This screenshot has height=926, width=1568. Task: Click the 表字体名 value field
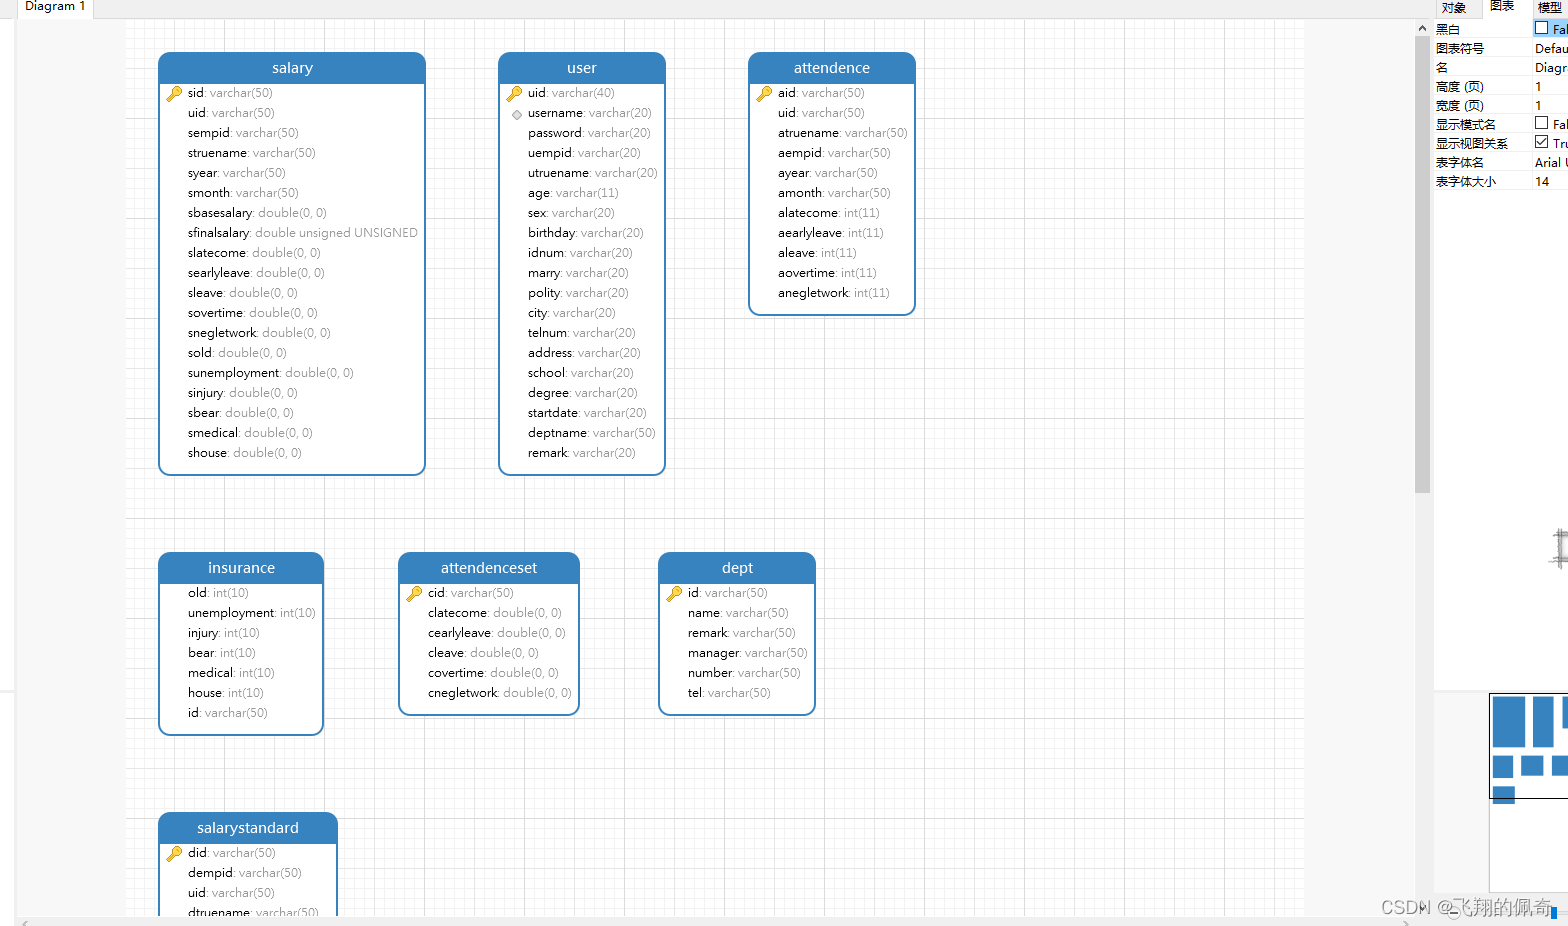1550,162
